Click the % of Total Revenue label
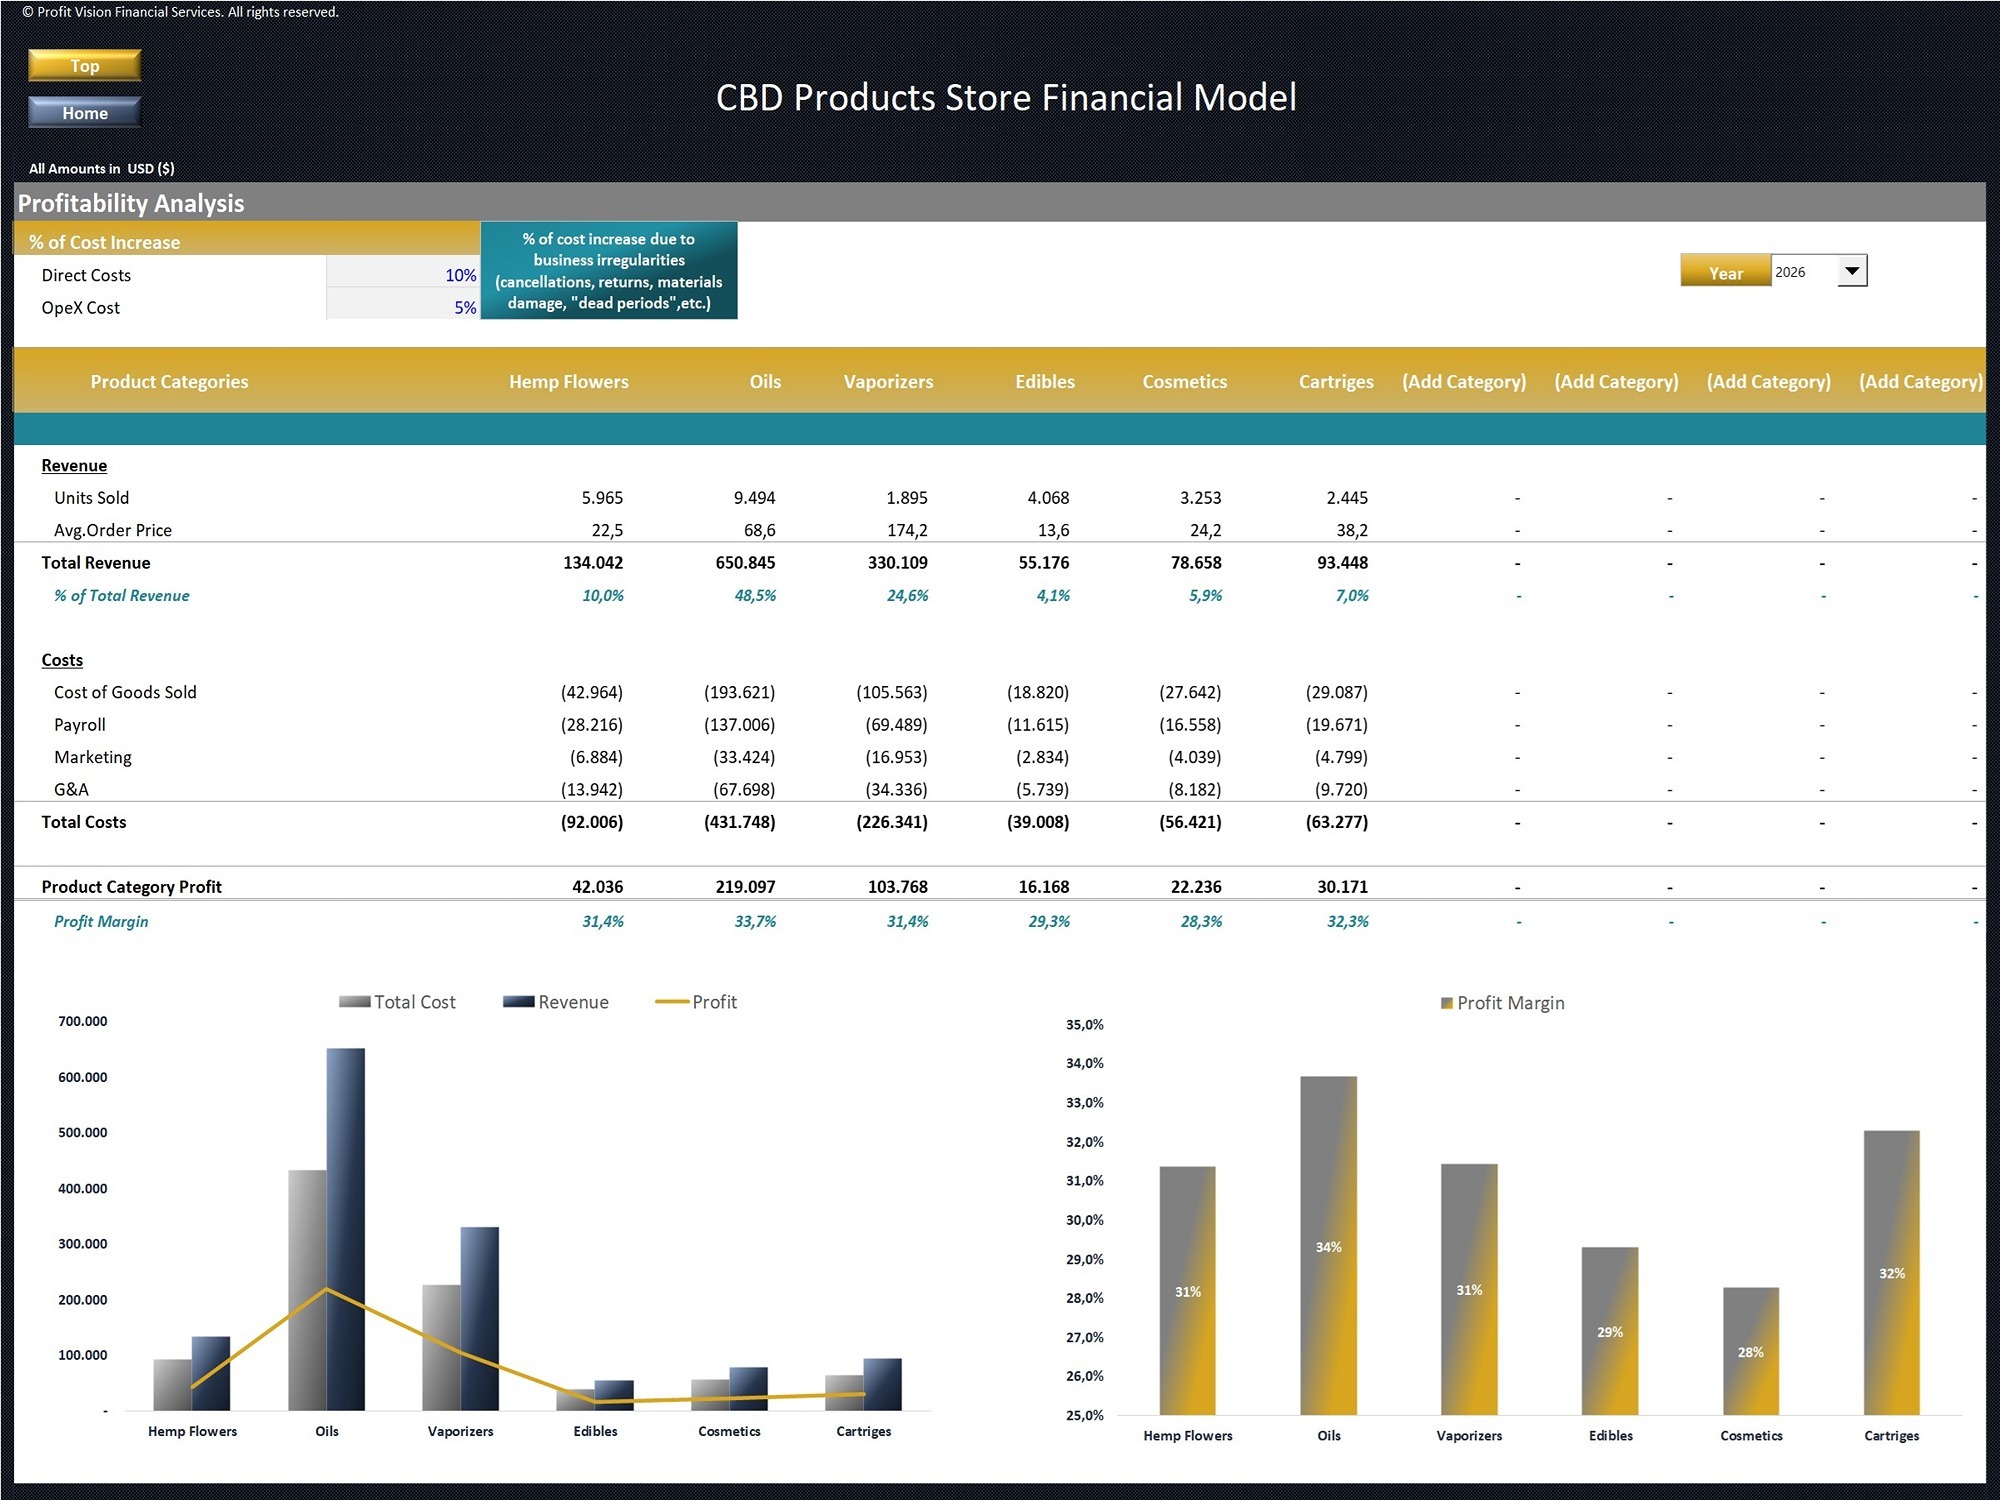Screen dimensions: 2000x1500 point(121,595)
